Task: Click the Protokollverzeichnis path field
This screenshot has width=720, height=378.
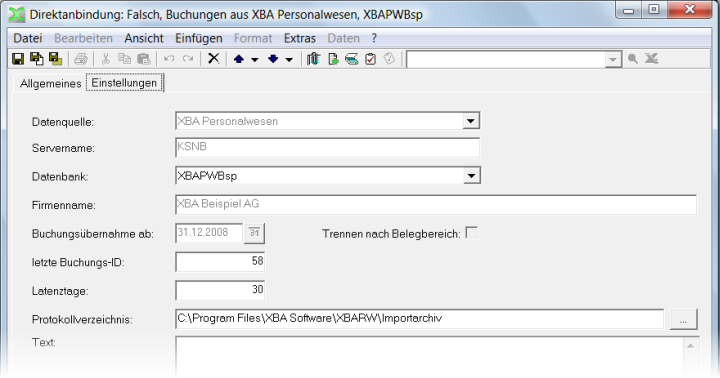Action: [x=419, y=319]
